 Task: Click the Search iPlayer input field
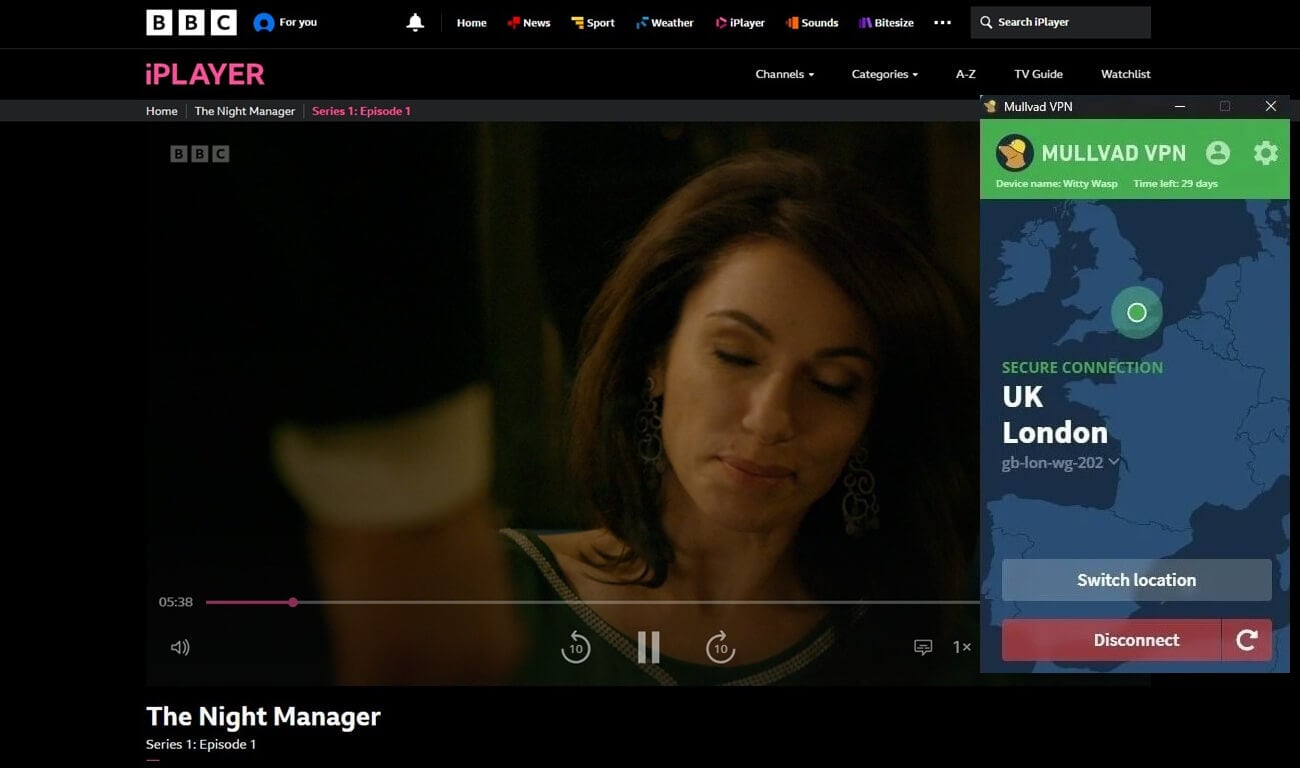pyautogui.click(x=1060, y=21)
